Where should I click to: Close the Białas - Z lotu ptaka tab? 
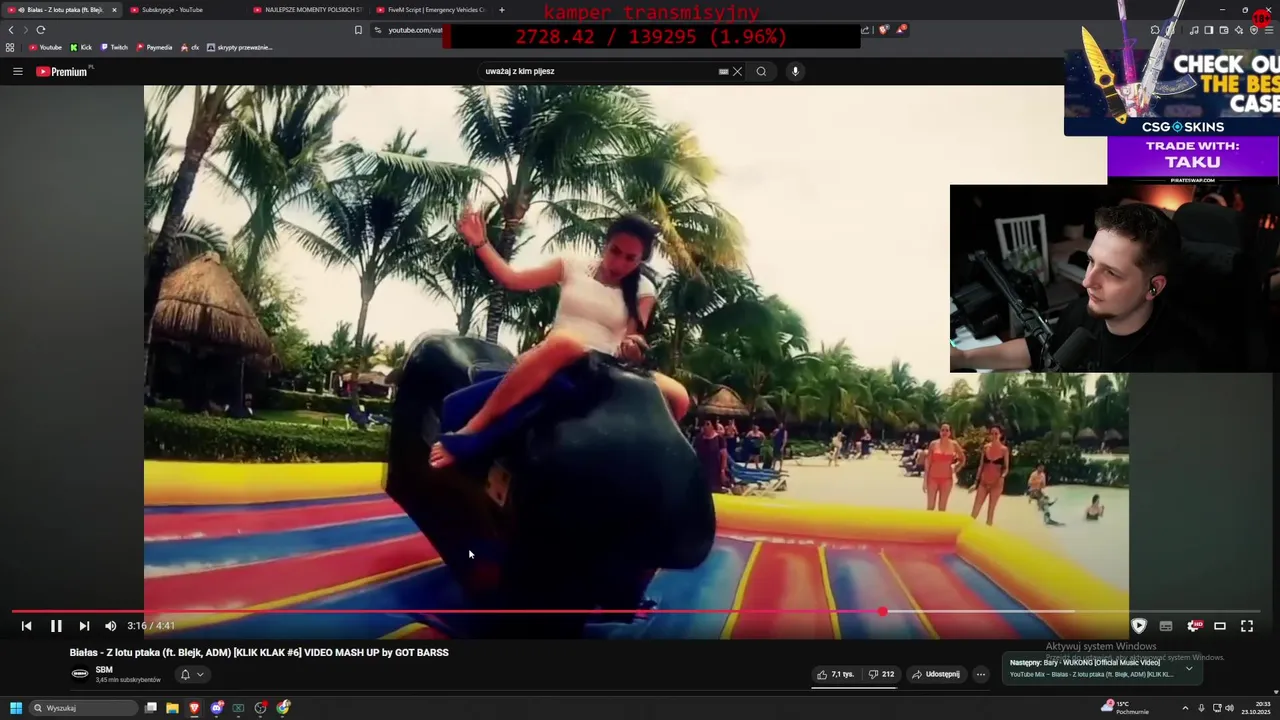[x=114, y=10]
